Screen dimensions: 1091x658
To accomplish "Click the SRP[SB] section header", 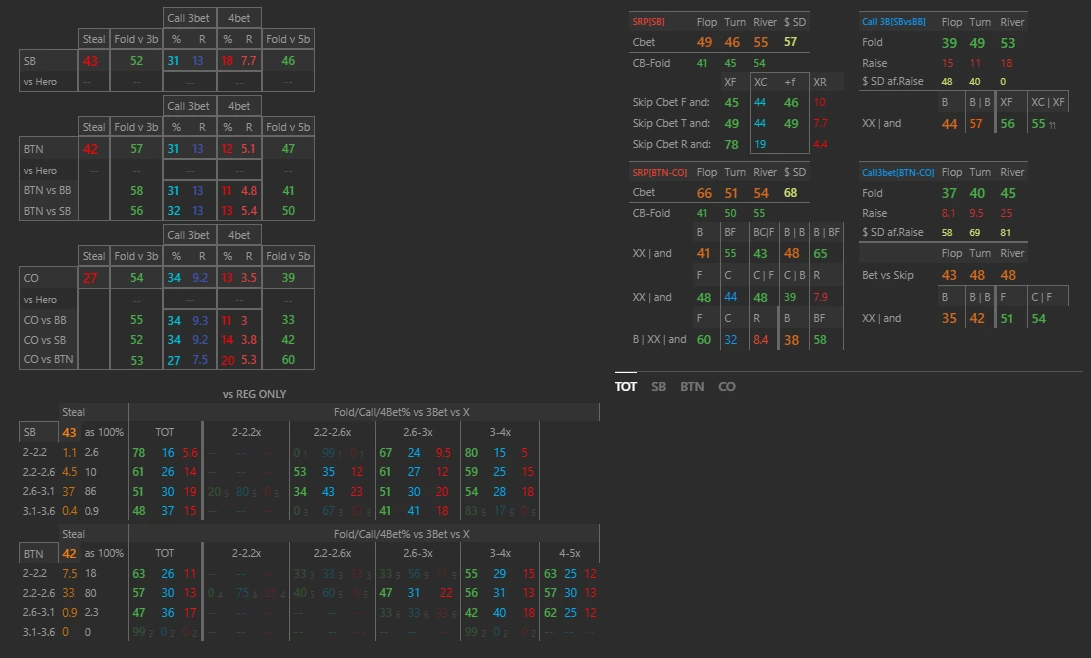I will coord(648,22).
